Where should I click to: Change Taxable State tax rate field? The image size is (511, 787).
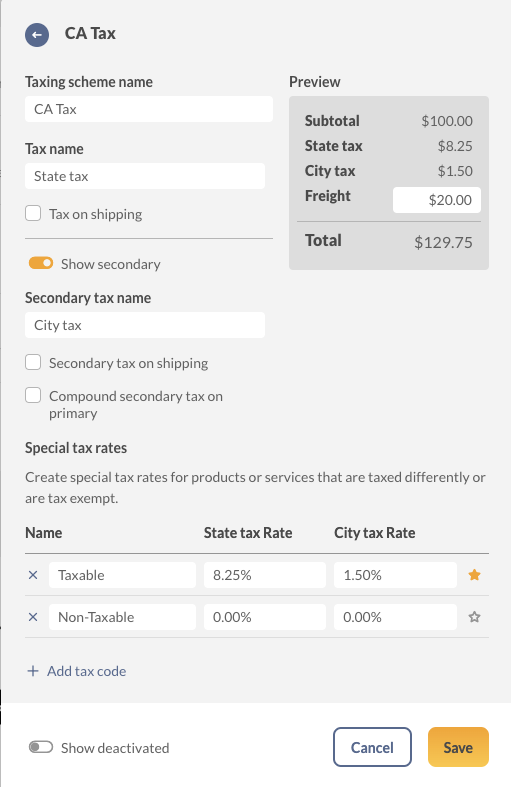tap(265, 575)
